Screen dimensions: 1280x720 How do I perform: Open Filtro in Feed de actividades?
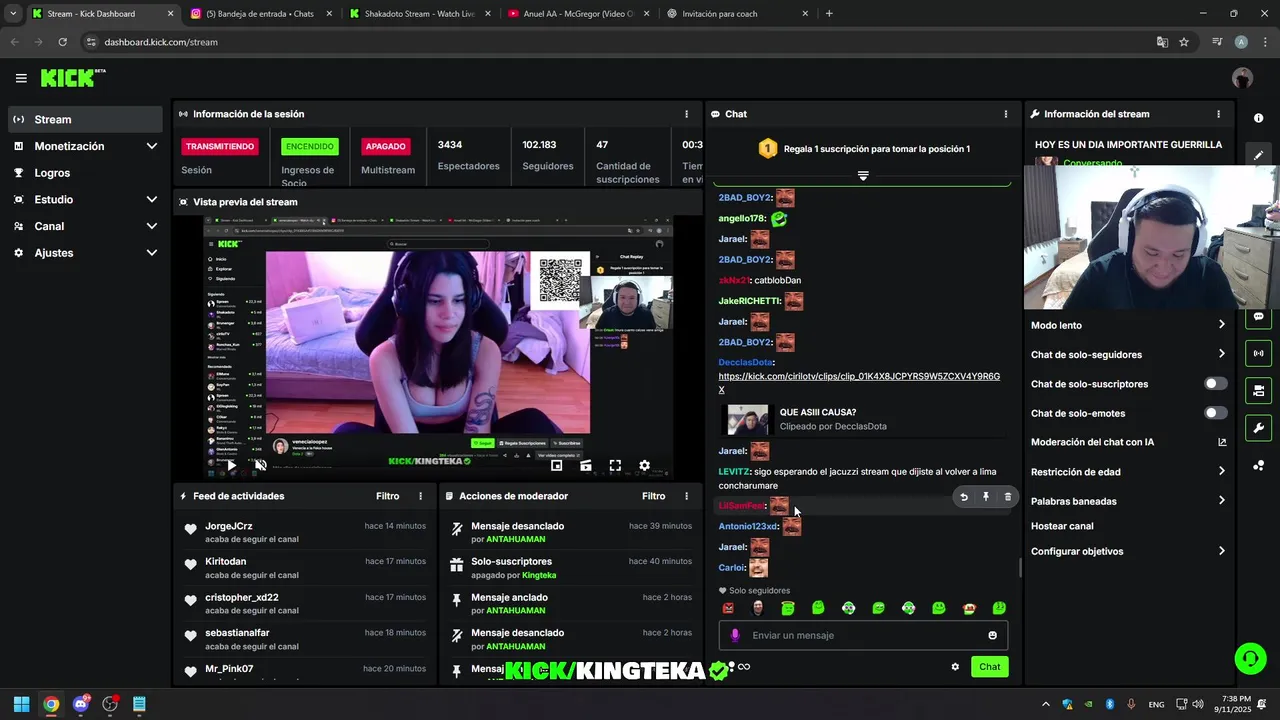388,496
